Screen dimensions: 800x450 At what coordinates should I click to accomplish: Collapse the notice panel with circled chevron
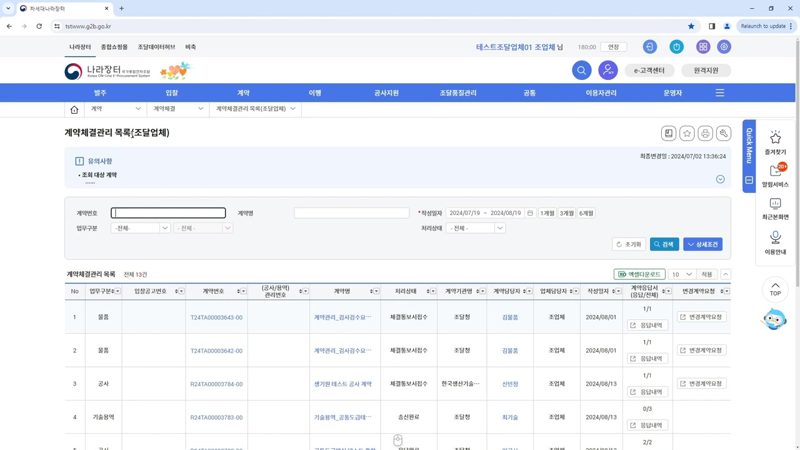[x=720, y=179]
